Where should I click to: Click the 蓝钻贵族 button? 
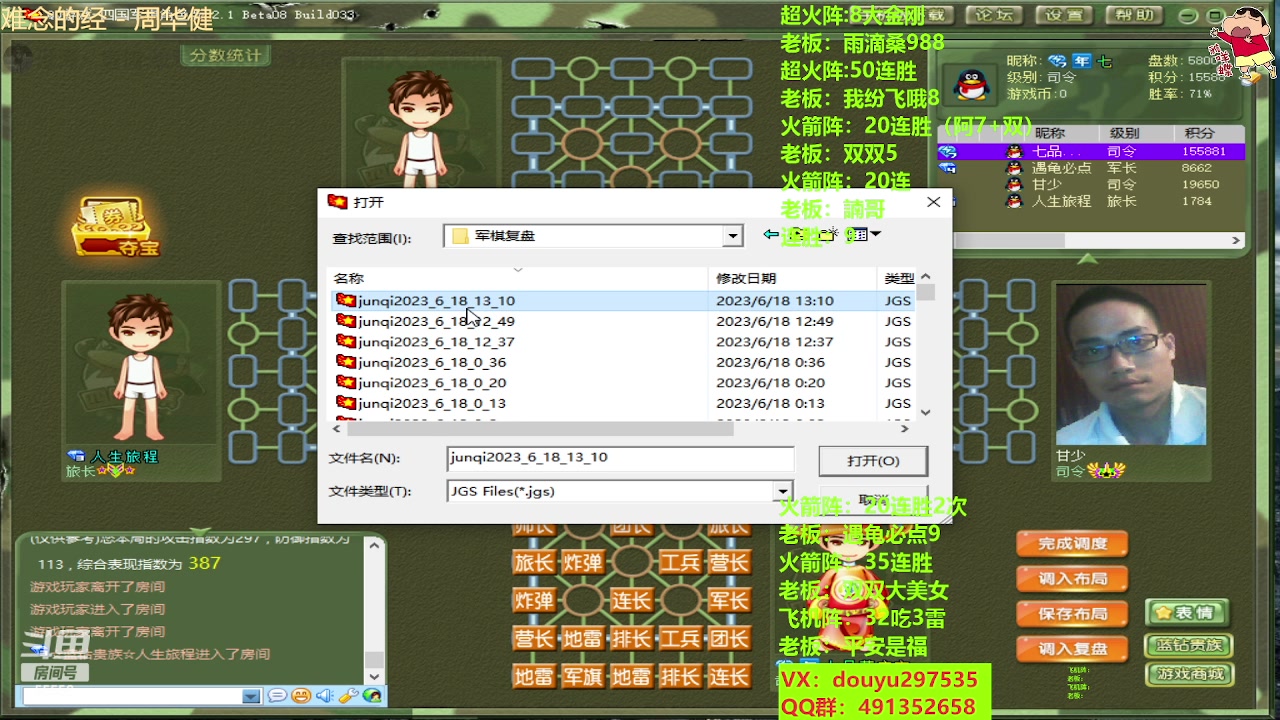point(1189,645)
